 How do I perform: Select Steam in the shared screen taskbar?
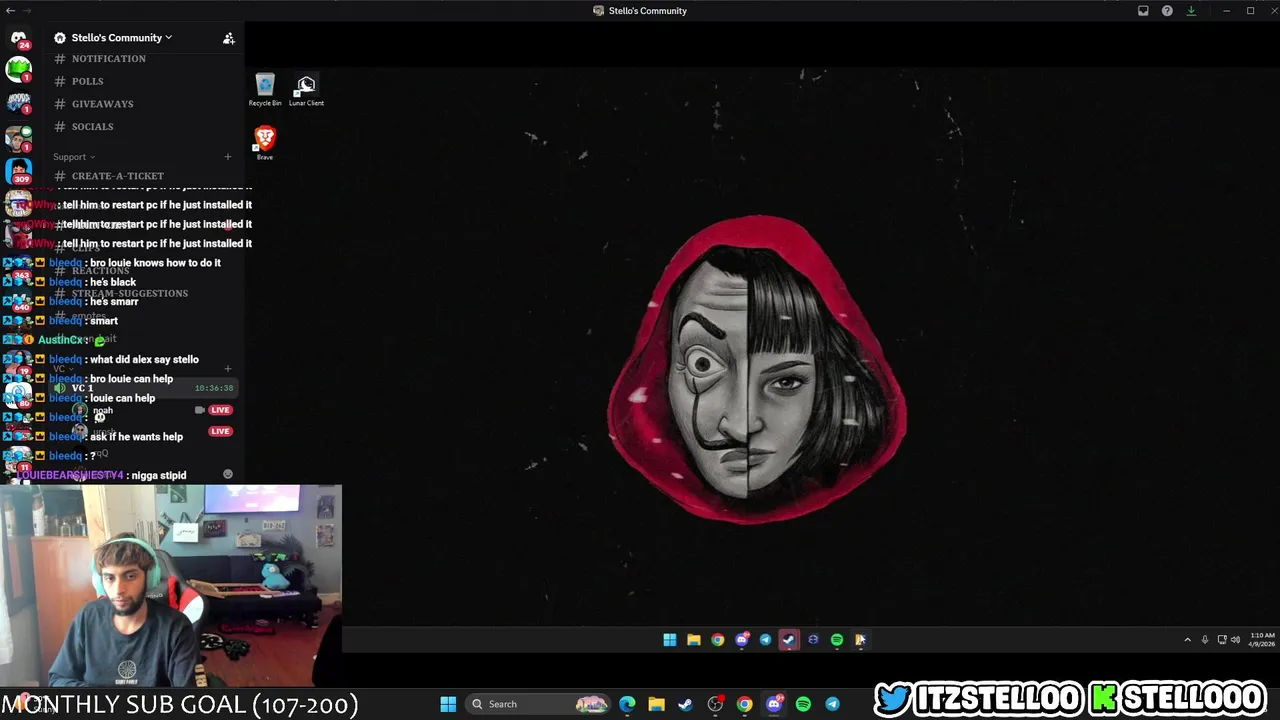tap(789, 640)
